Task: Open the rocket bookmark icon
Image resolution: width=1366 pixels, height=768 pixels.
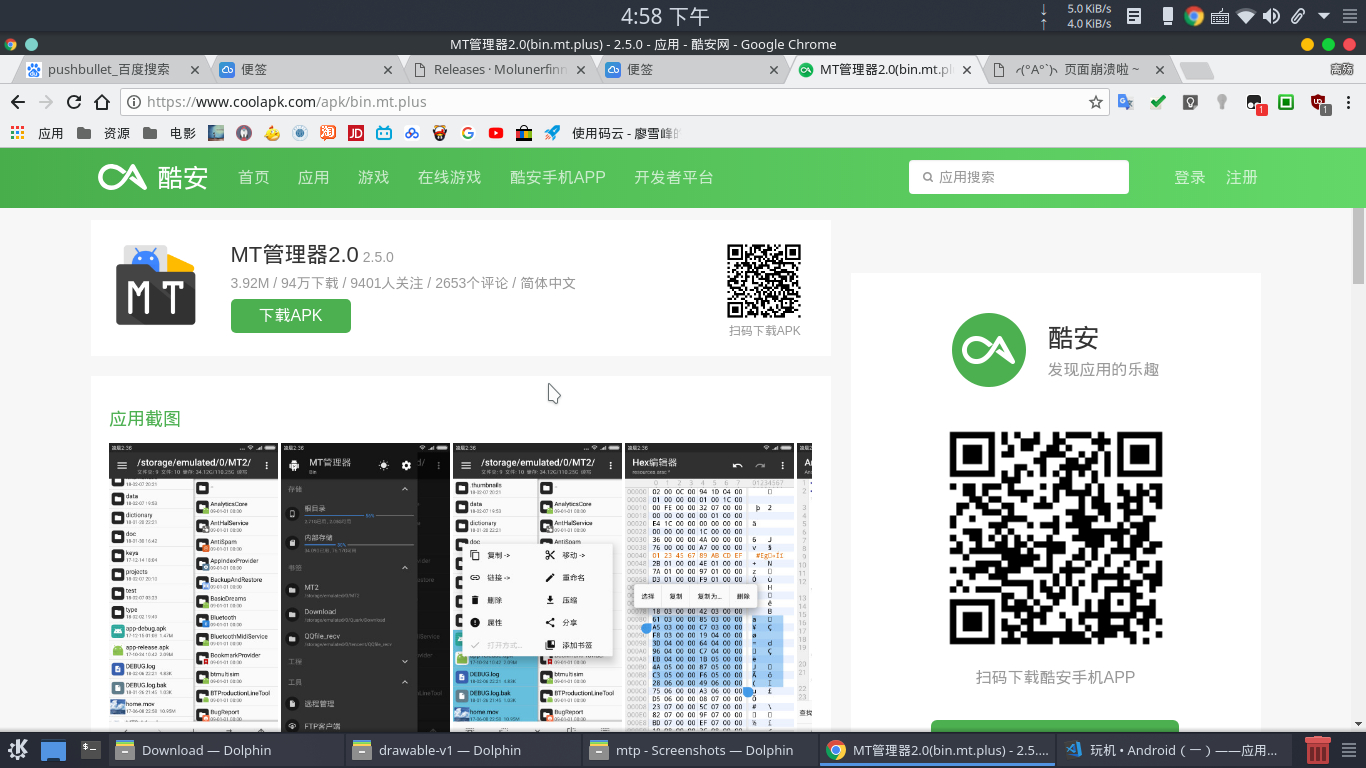Action: point(551,133)
